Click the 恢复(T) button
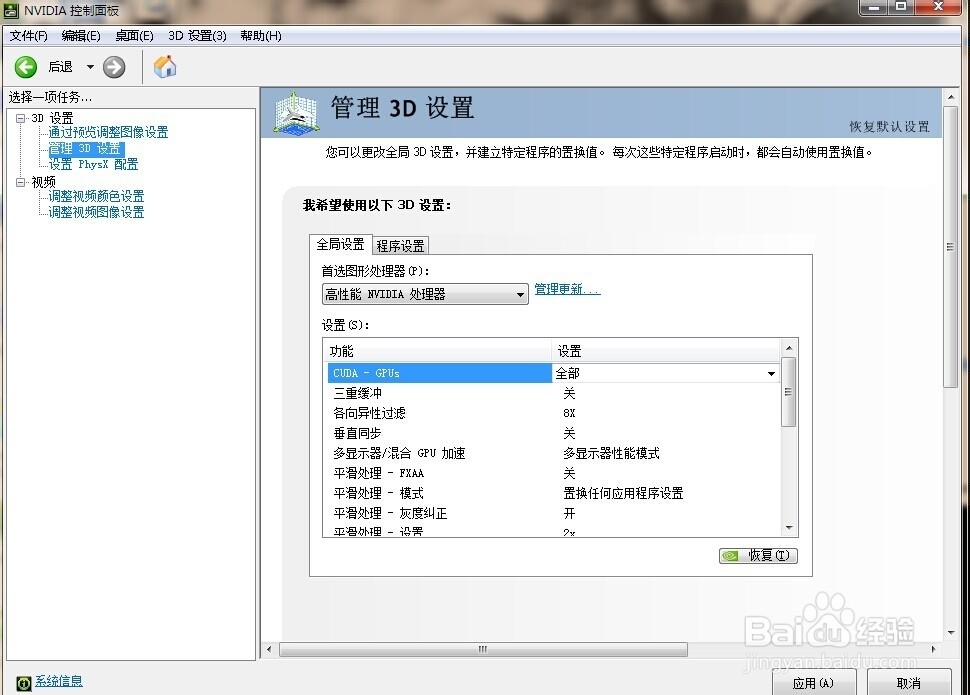This screenshot has width=970, height=695. 758,555
